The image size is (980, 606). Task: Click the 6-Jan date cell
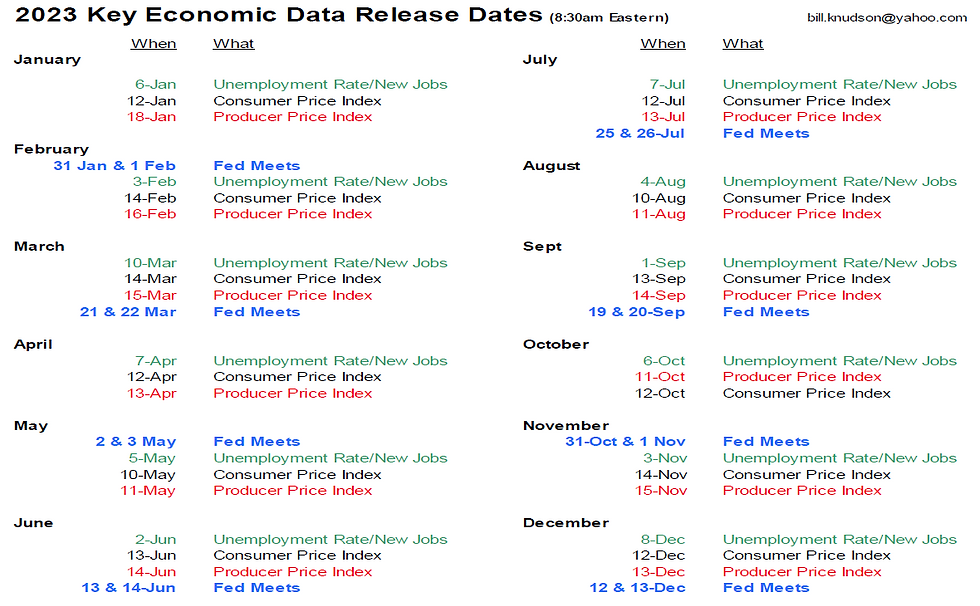(x=156, y=84)
